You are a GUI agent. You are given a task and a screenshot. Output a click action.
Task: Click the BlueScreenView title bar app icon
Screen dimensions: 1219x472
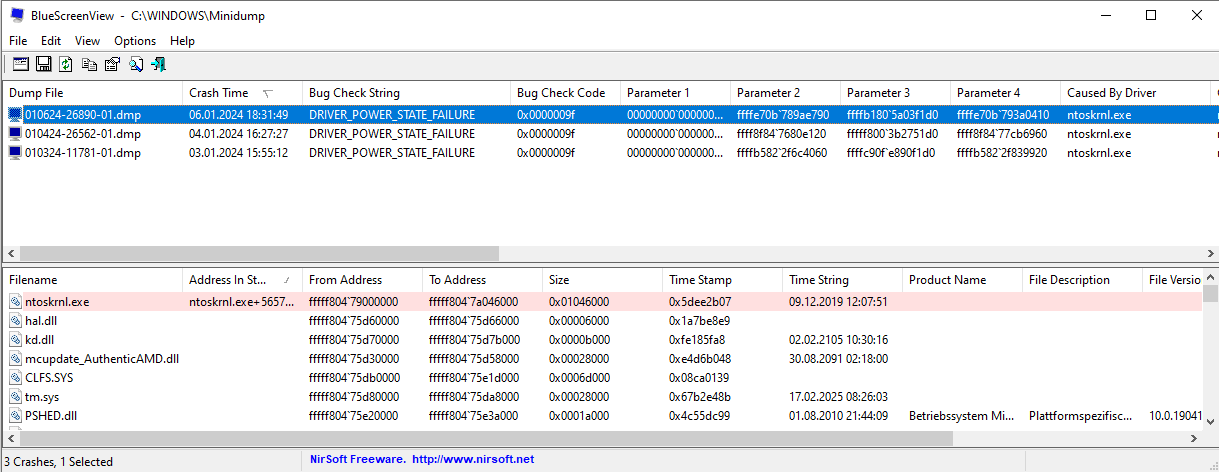18,16
